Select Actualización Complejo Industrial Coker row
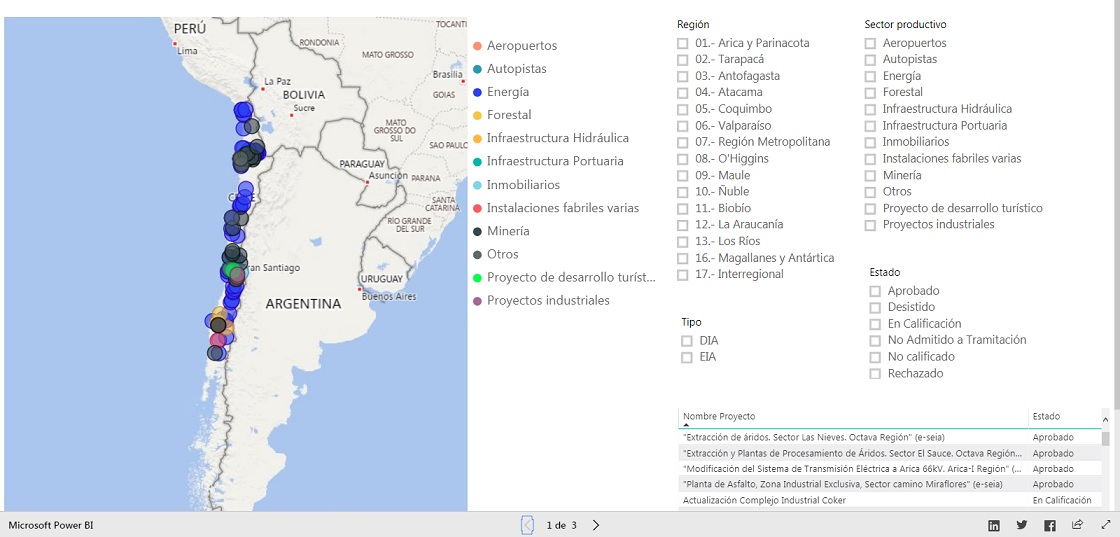1120x537 pixels. pos(760,500)
